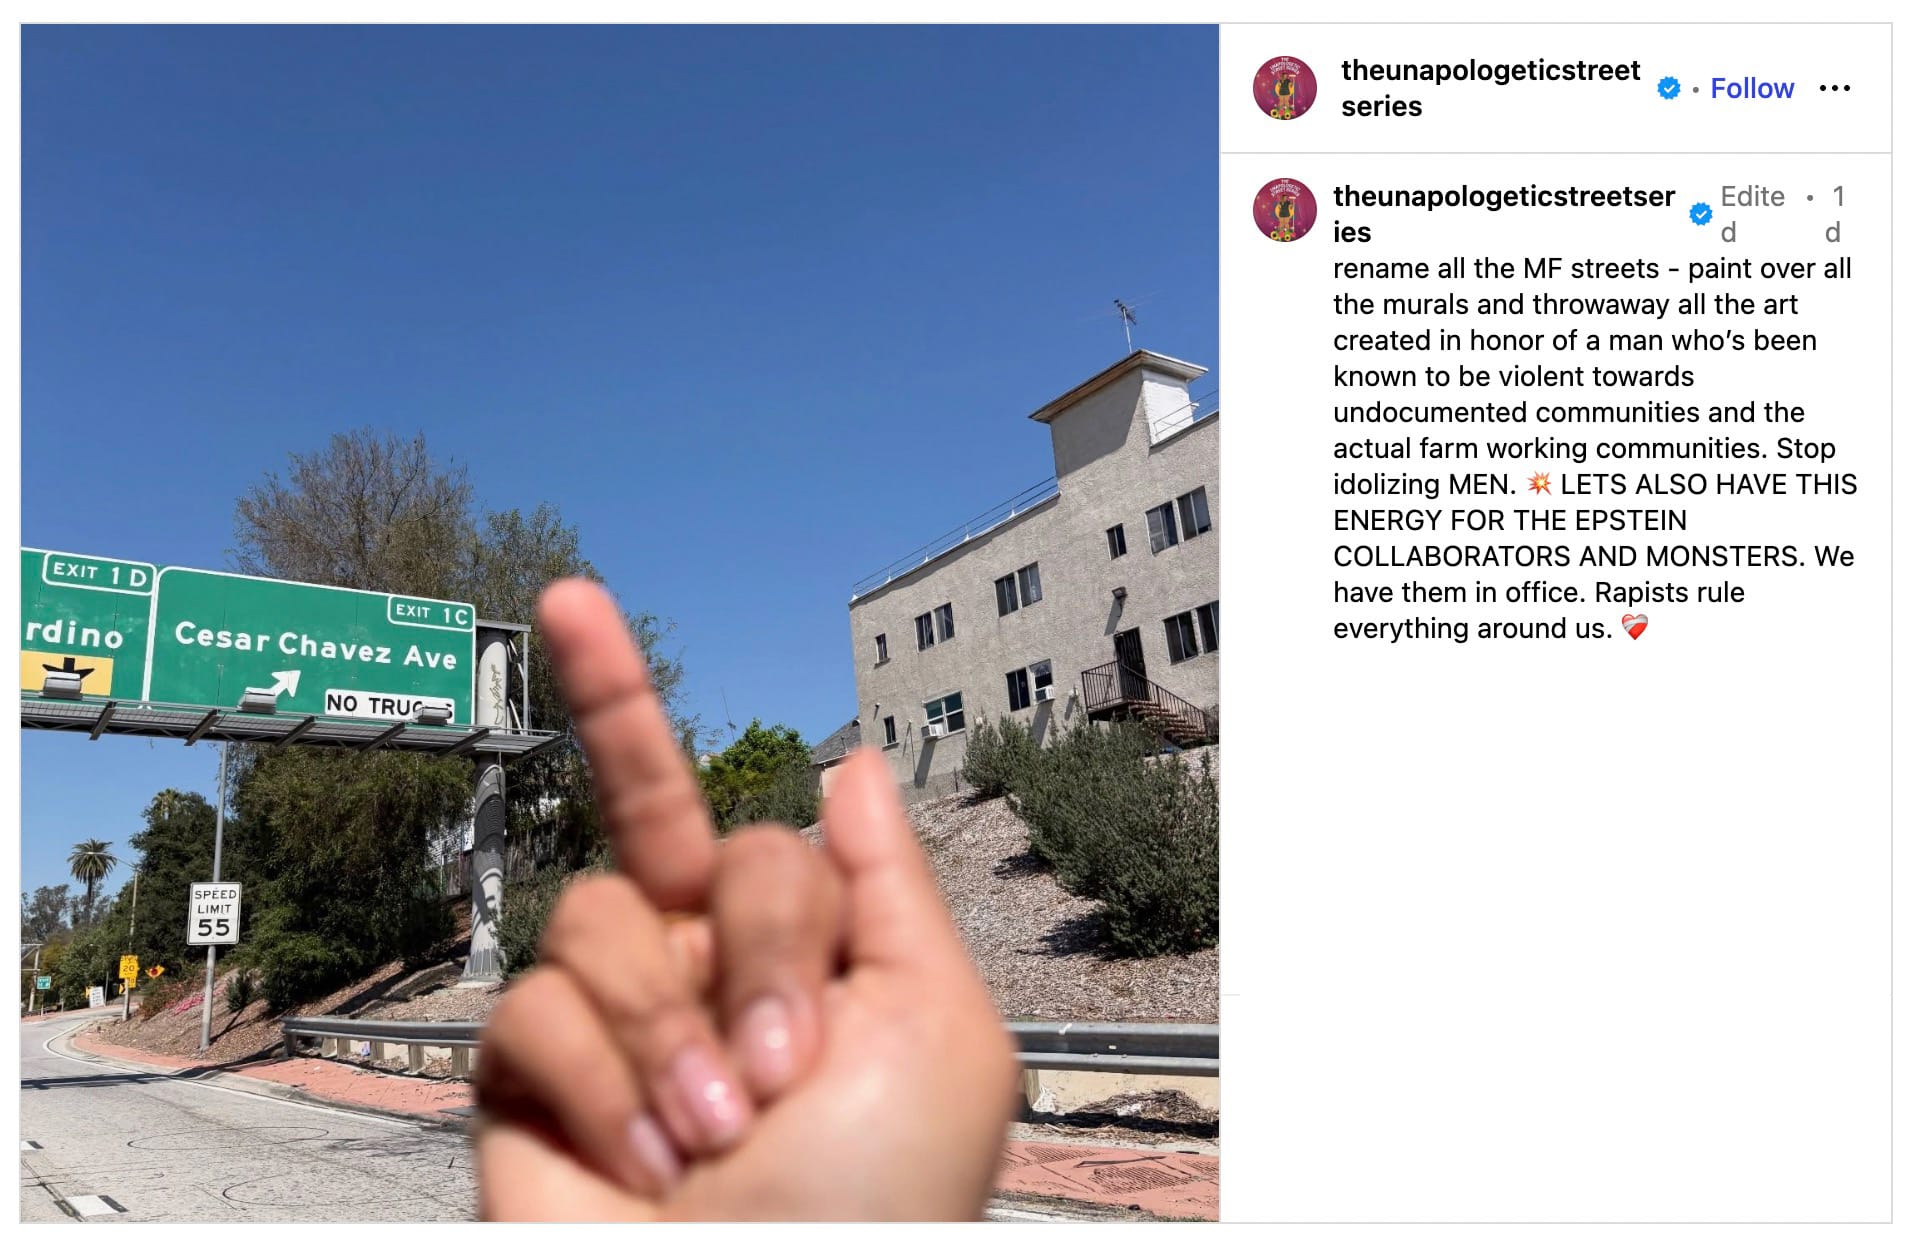Click the caption author's profile avatar

pos(1284,210)
